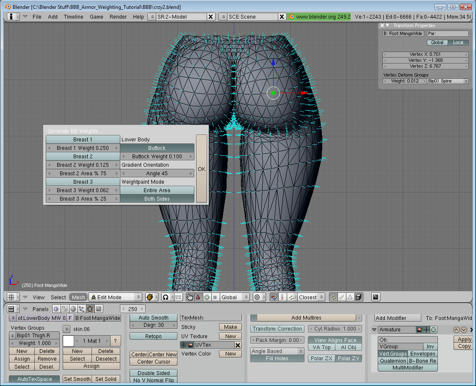This screenshot has height=386, width=476.
Task: Open the Editing panels context icon
Action: point(90,309)
